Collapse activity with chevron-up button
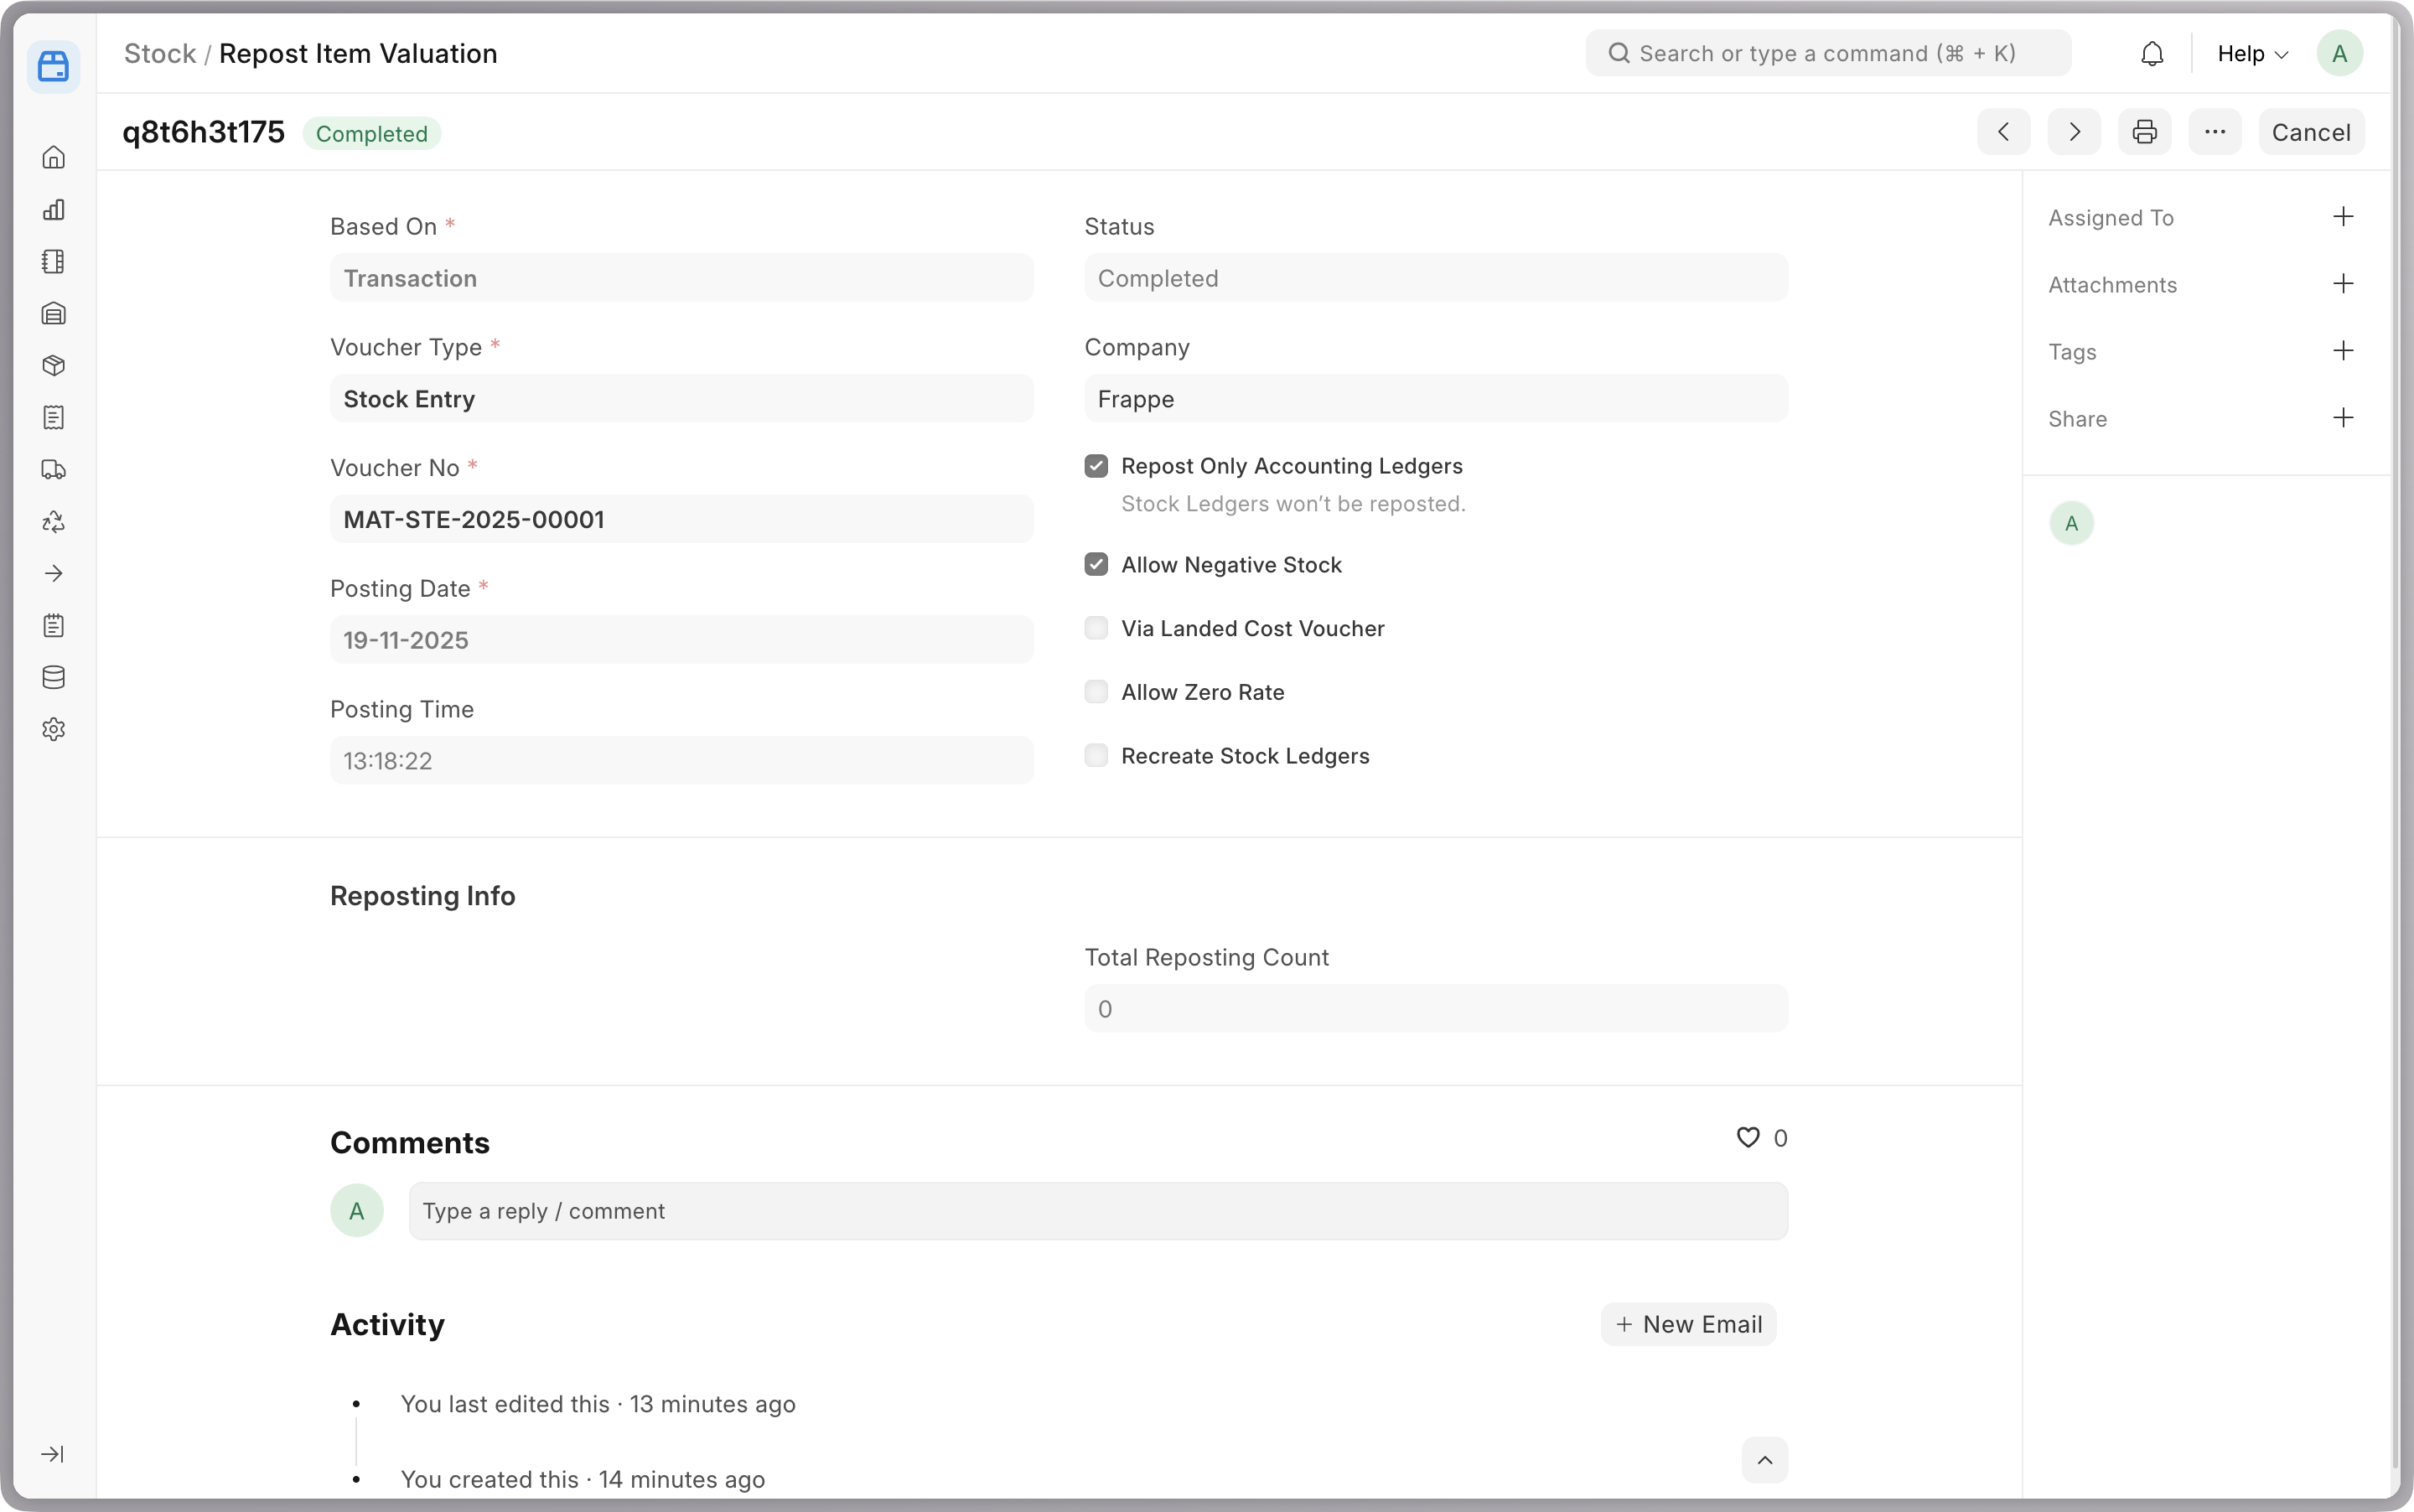This screenshot has width=2414, height=1512. [1765, 1460]
